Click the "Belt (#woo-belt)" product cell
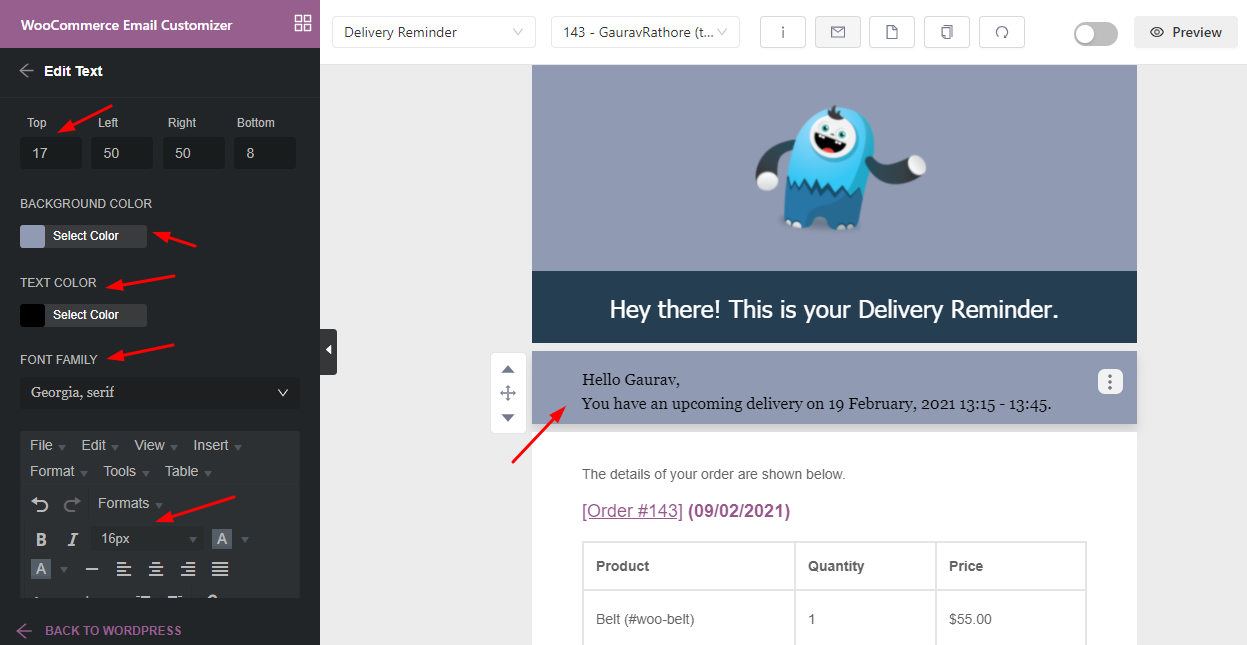The image size is (1247, 645). tap(689, 619)
